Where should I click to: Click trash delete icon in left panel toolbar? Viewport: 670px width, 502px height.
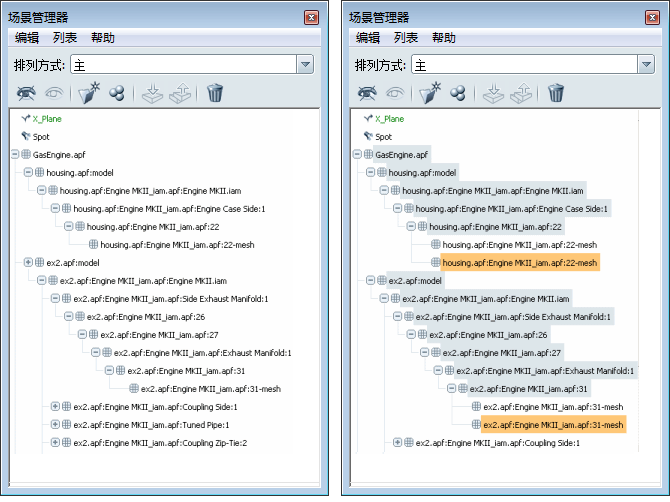point(215,93)
